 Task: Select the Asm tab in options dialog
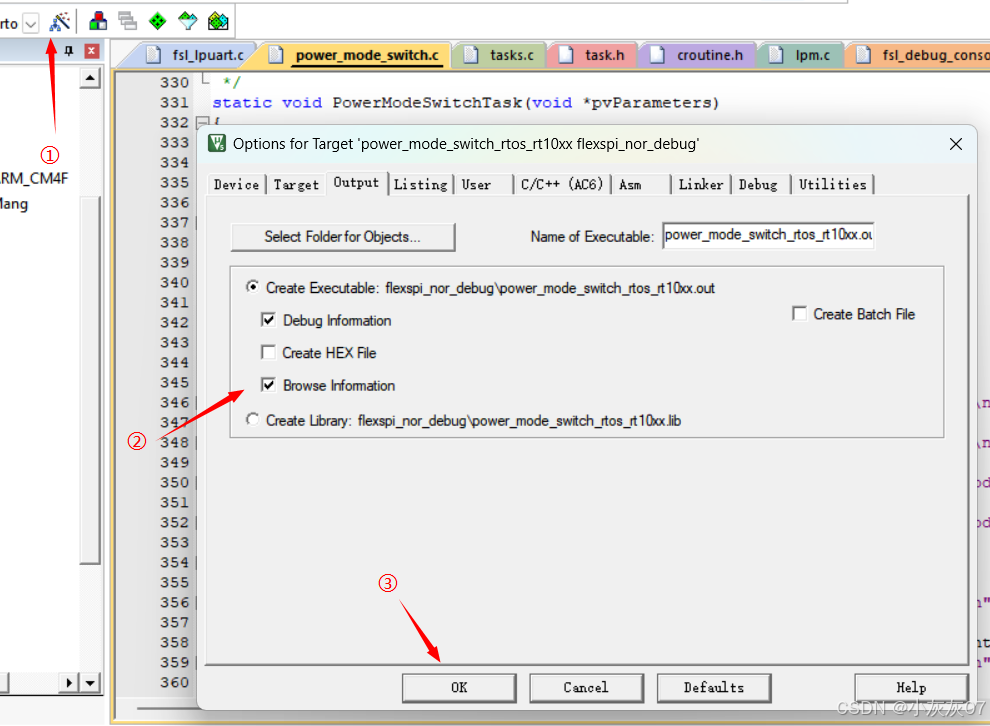tap(641, 184)
